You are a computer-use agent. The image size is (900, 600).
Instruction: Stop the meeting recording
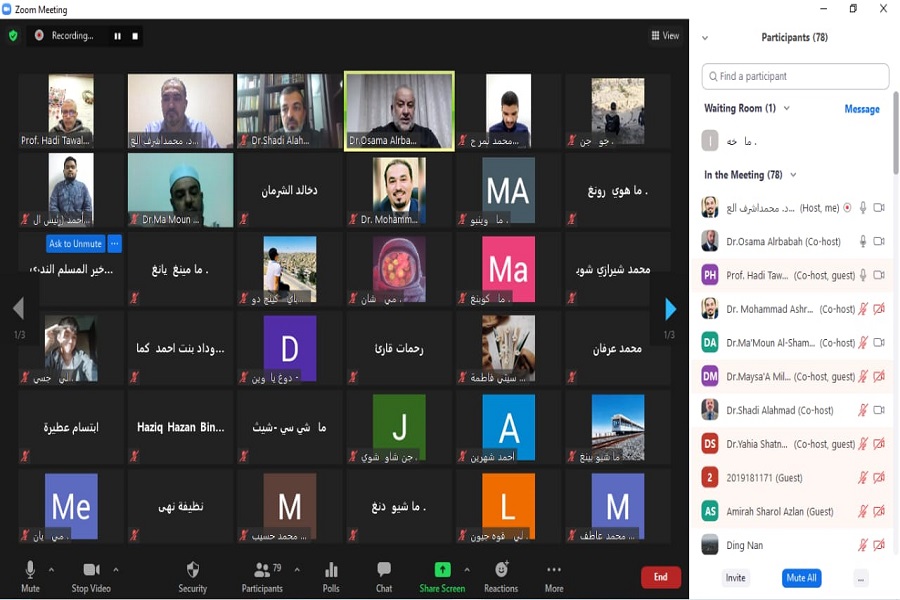click(x=135, y=36)
